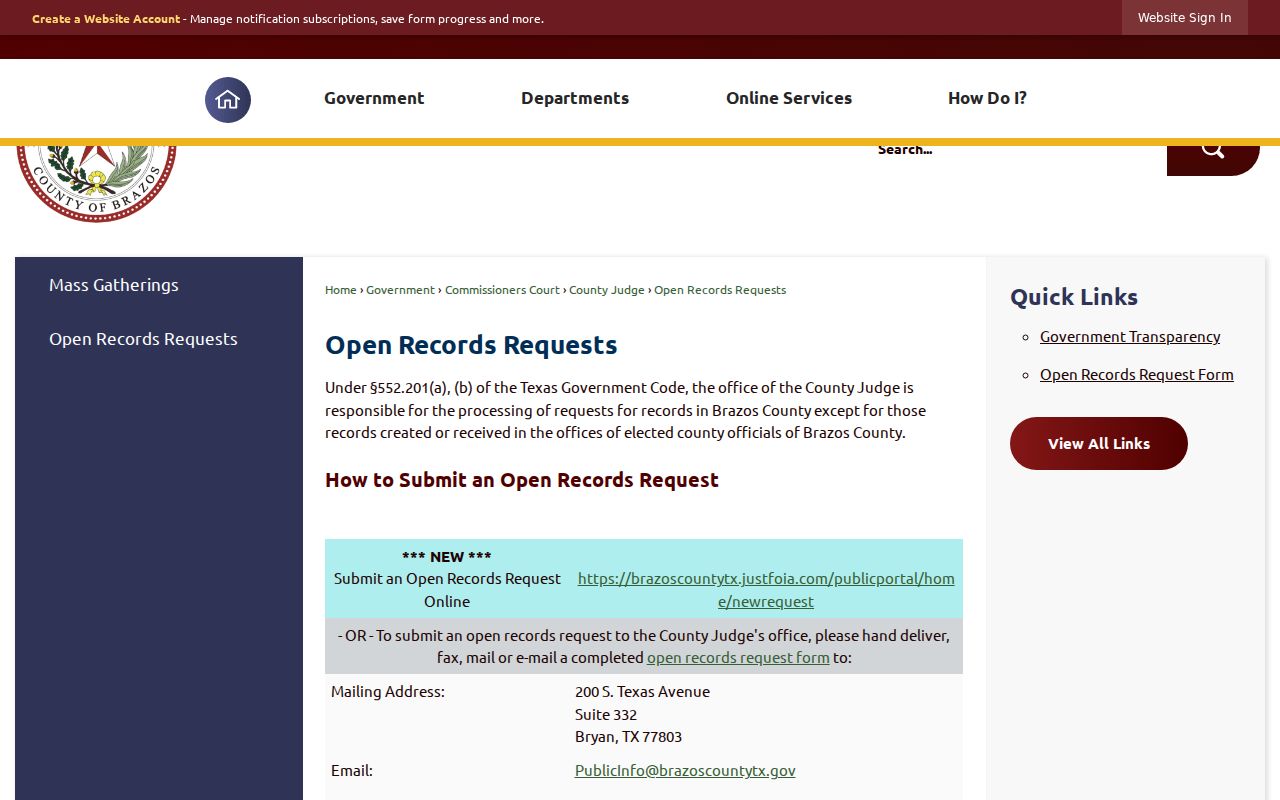The width and height of the screenshot is (1280, 800).
Task: Click the Open Records Requests page title
Action: (x=471, y=345)
